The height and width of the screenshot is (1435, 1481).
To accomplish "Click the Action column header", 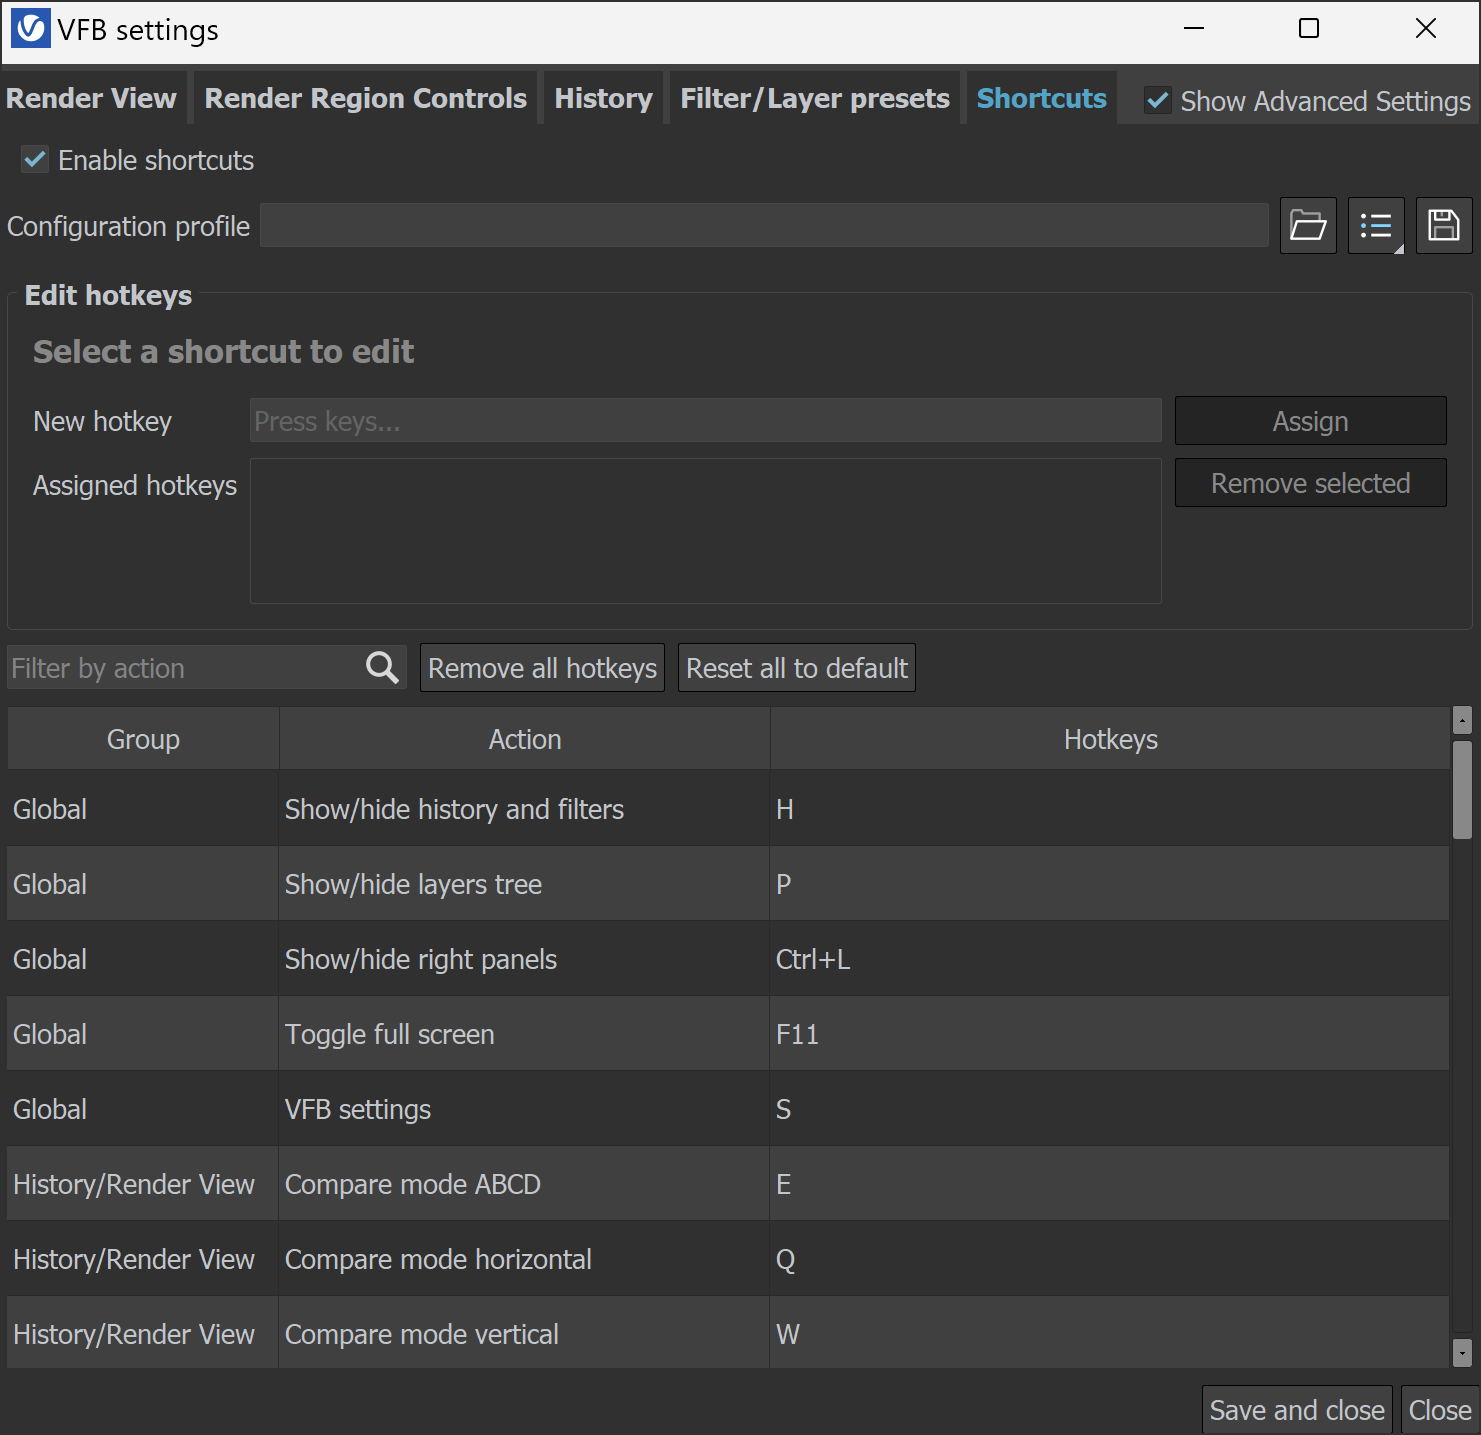I will pos(525,739).
